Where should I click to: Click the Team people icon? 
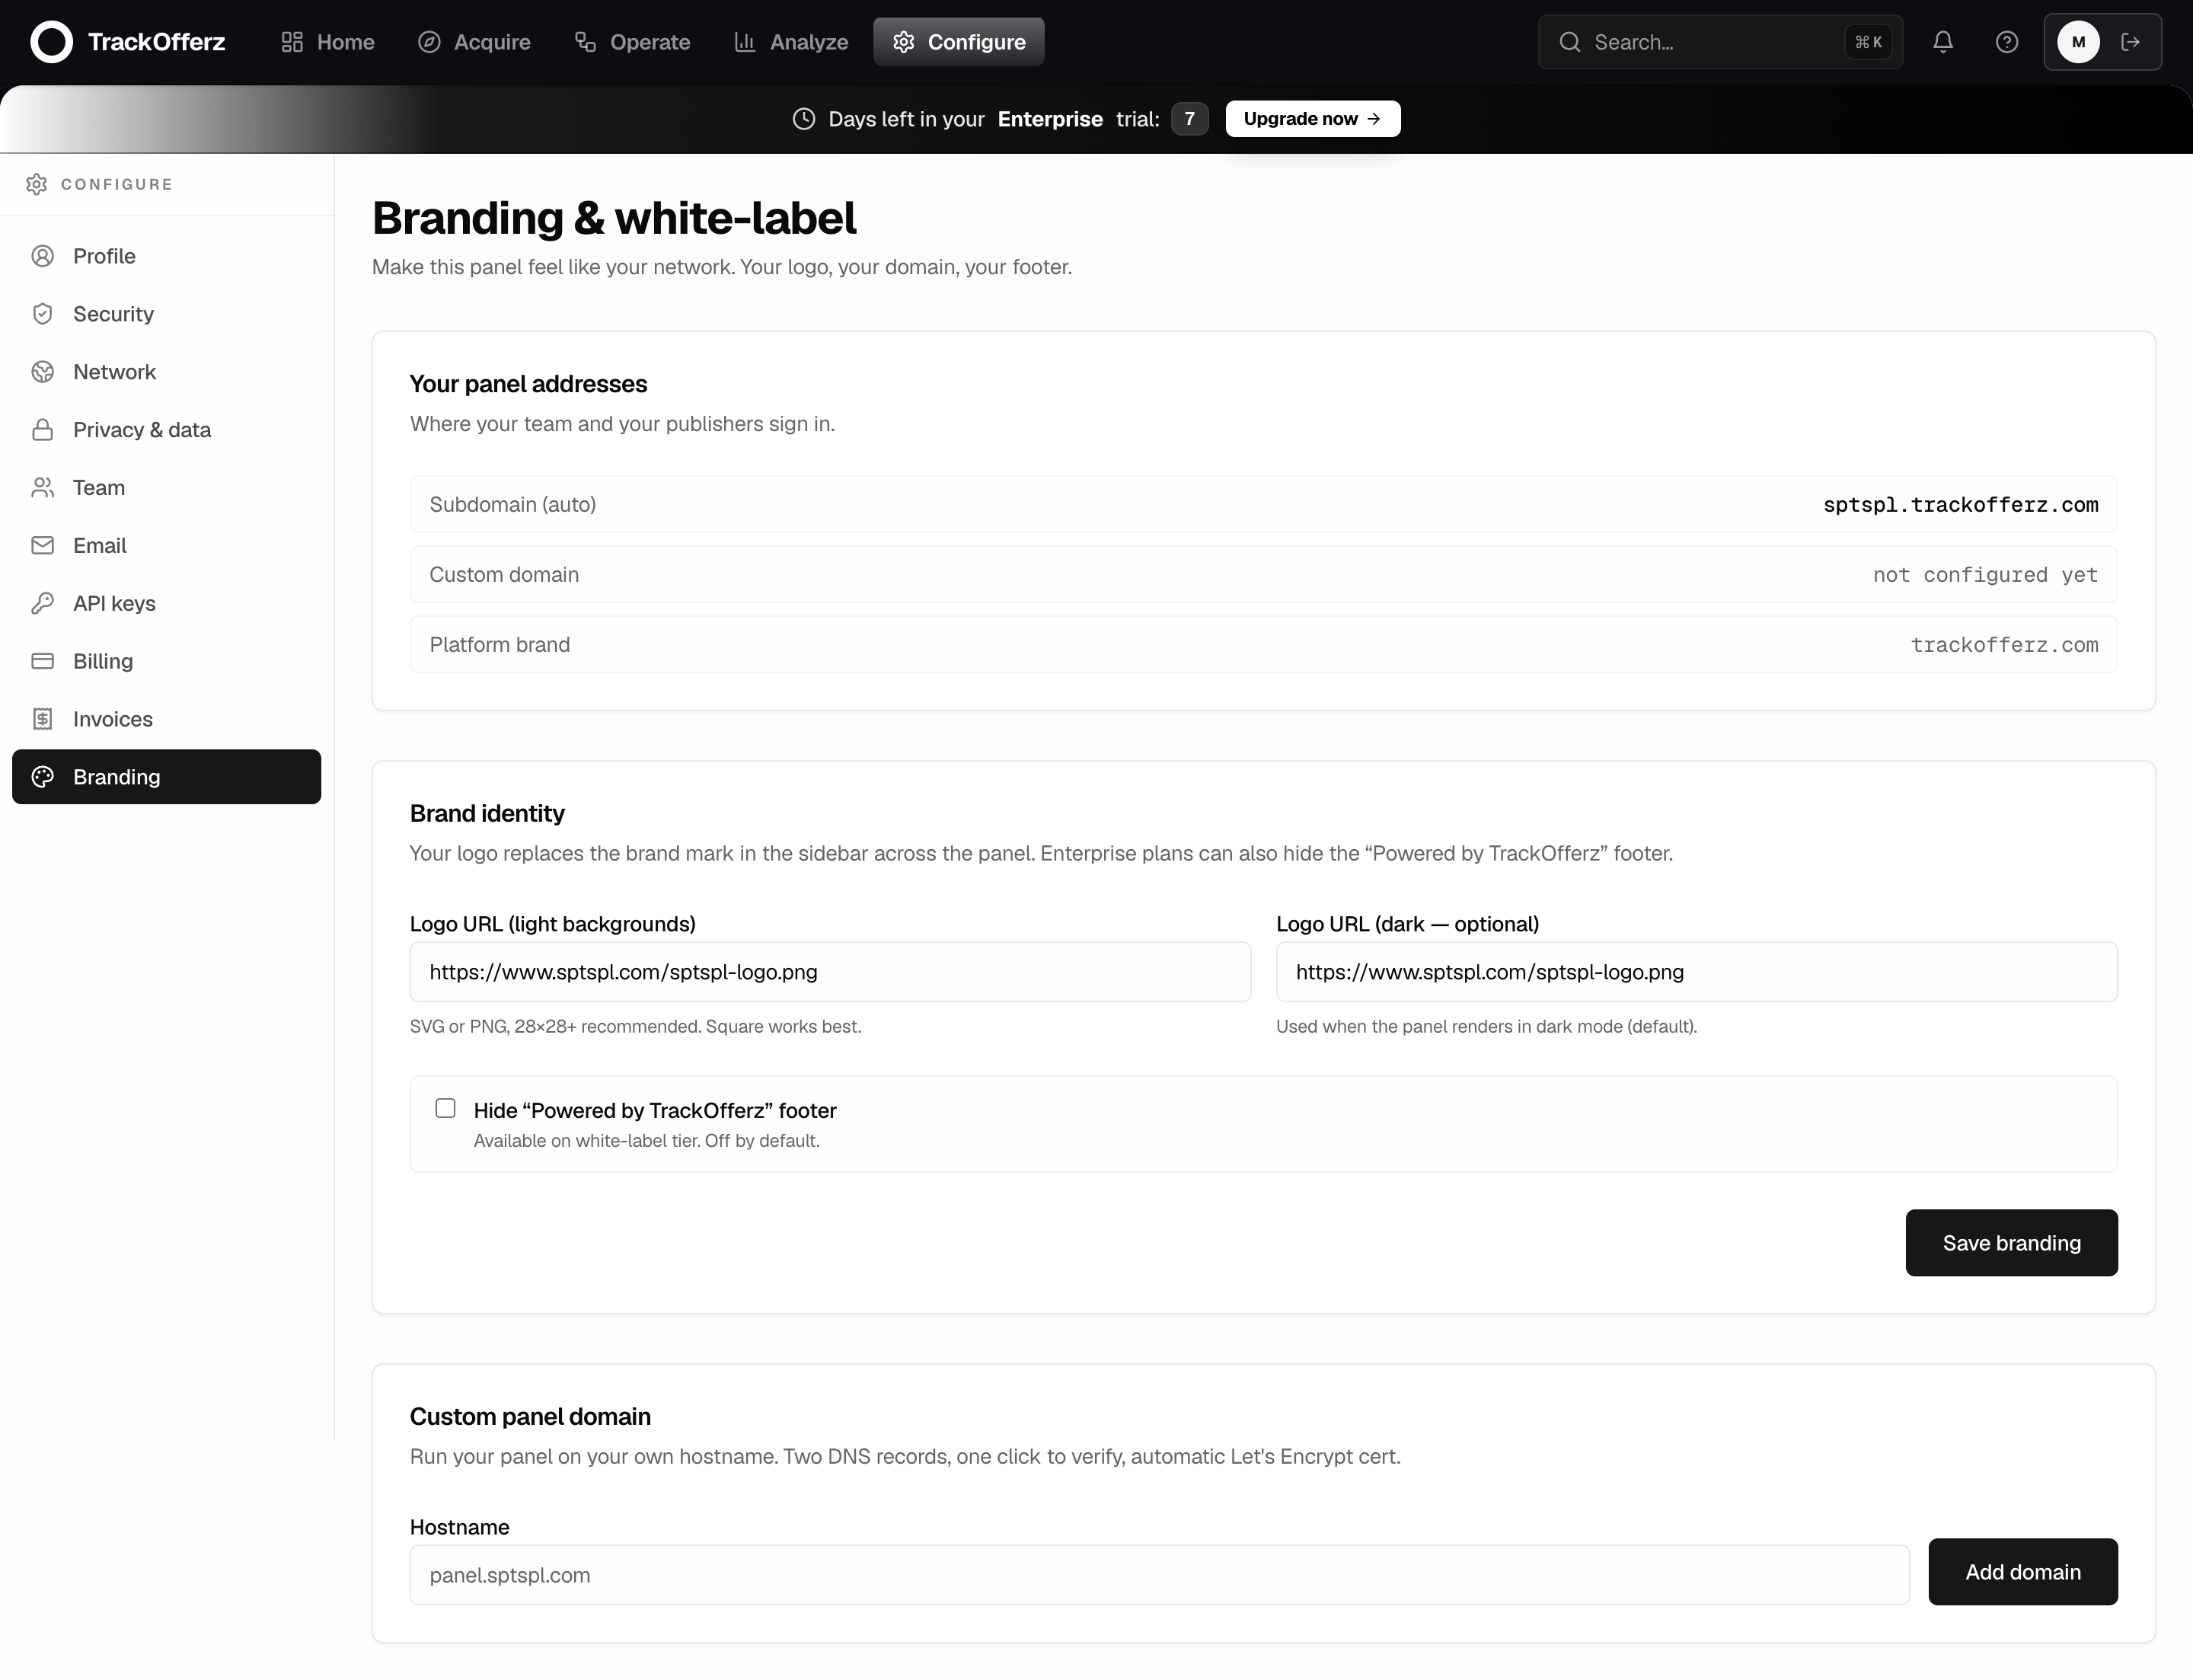[43, 488]
